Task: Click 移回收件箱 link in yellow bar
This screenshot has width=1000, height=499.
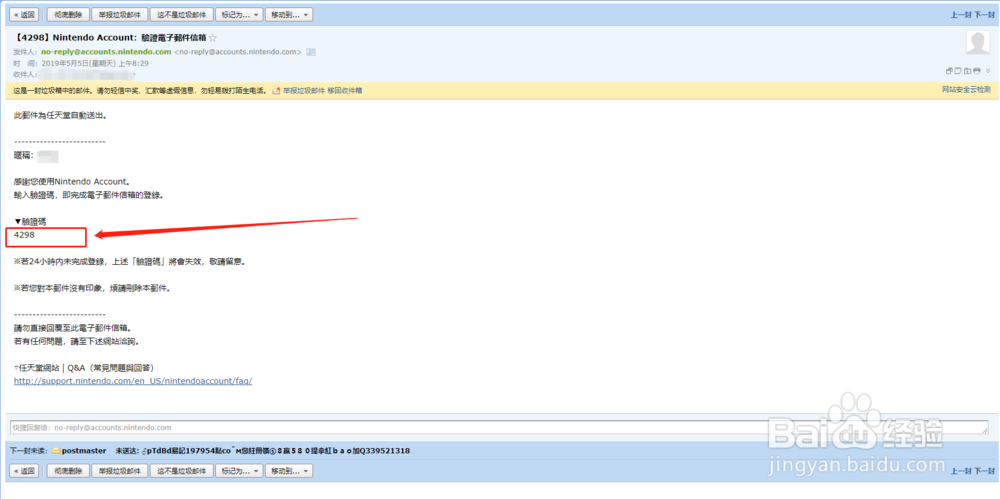Action: coord(345,91)
